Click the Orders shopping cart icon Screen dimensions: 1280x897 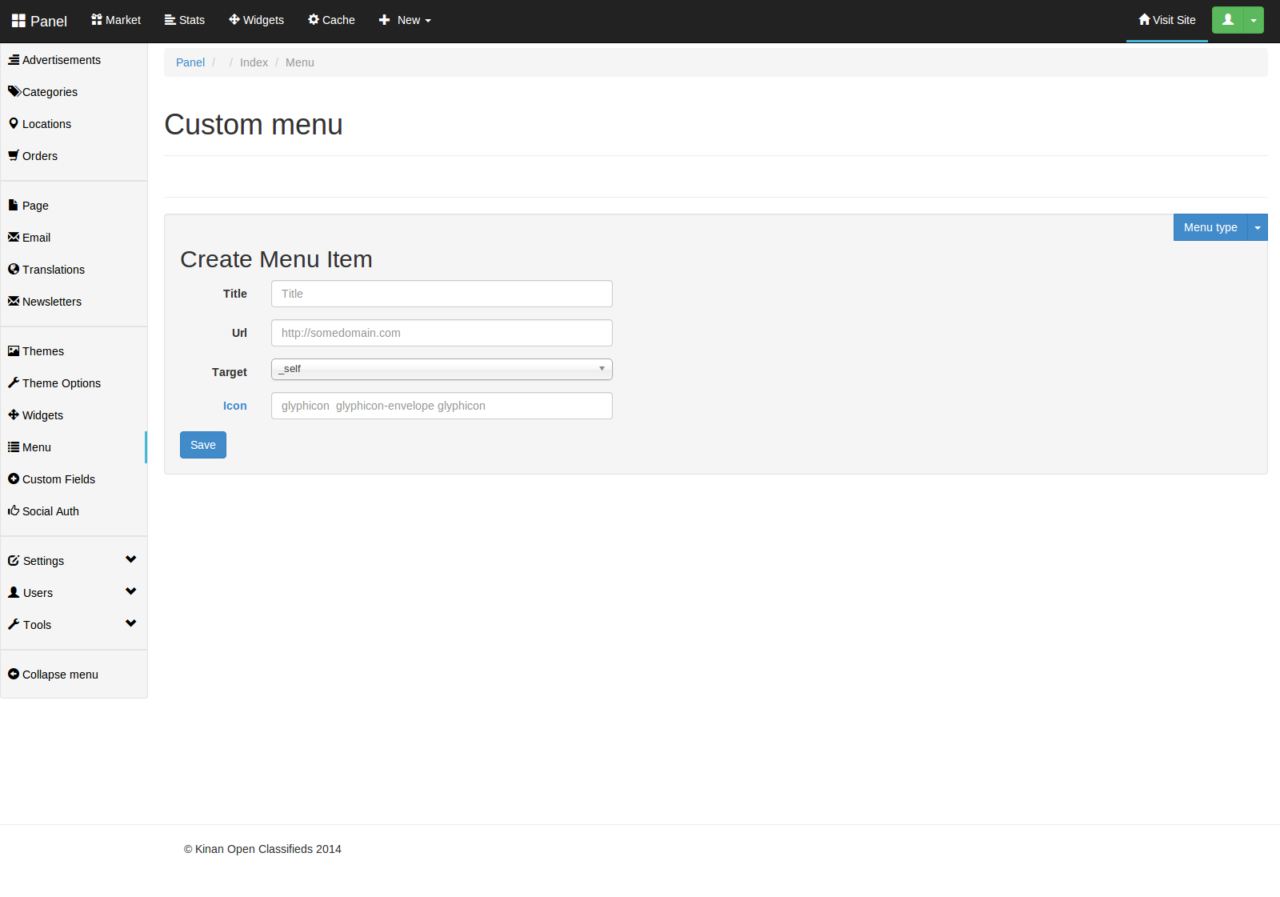(x=14, y=156)
